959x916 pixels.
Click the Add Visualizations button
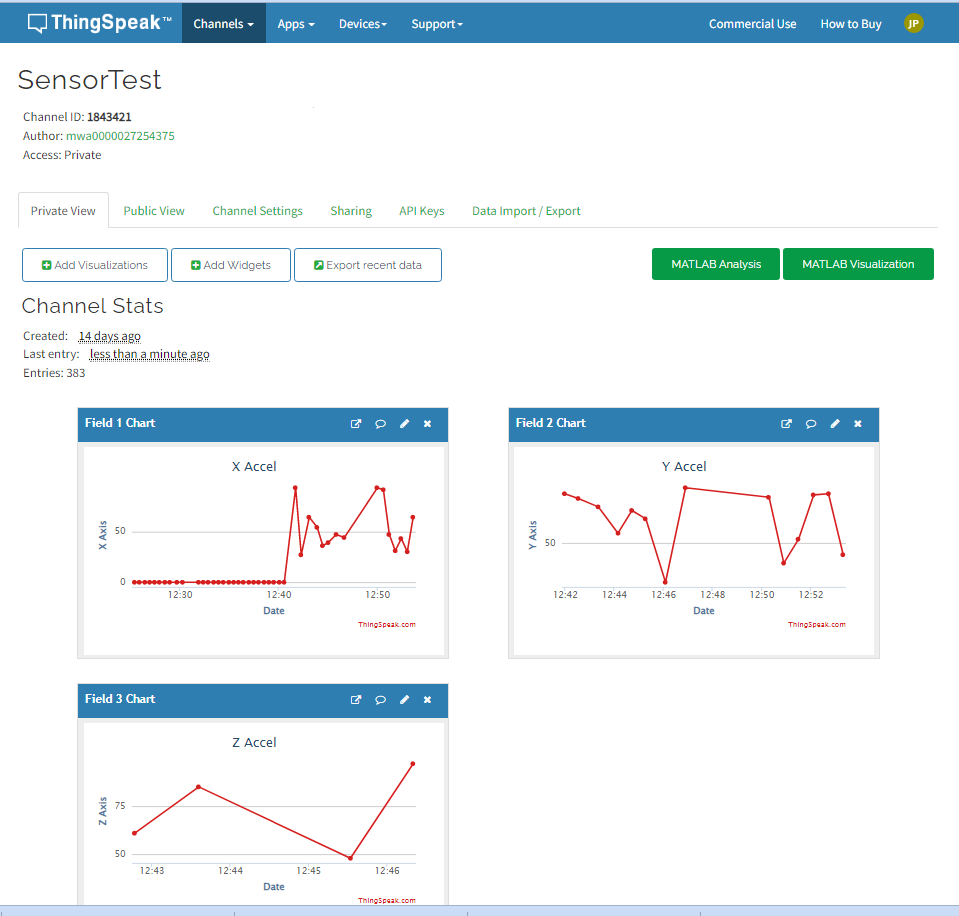[95, 265]
